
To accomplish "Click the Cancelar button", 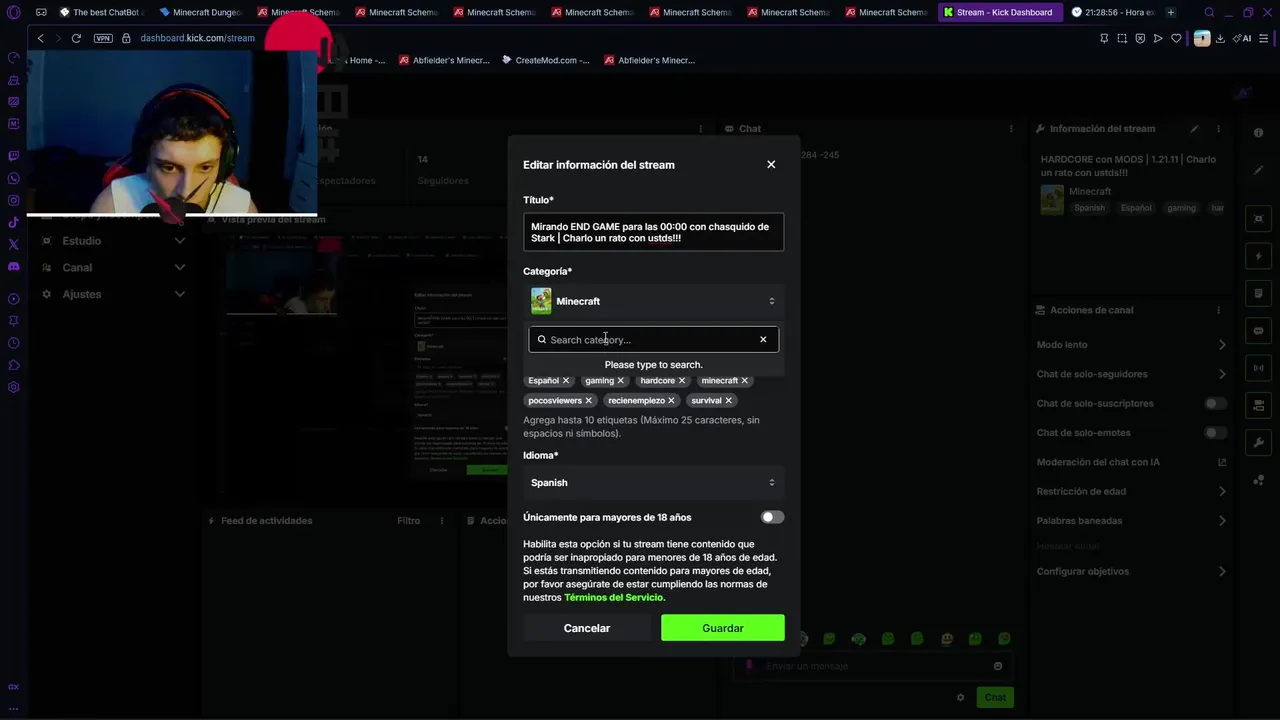I will [x=587, y=628].
